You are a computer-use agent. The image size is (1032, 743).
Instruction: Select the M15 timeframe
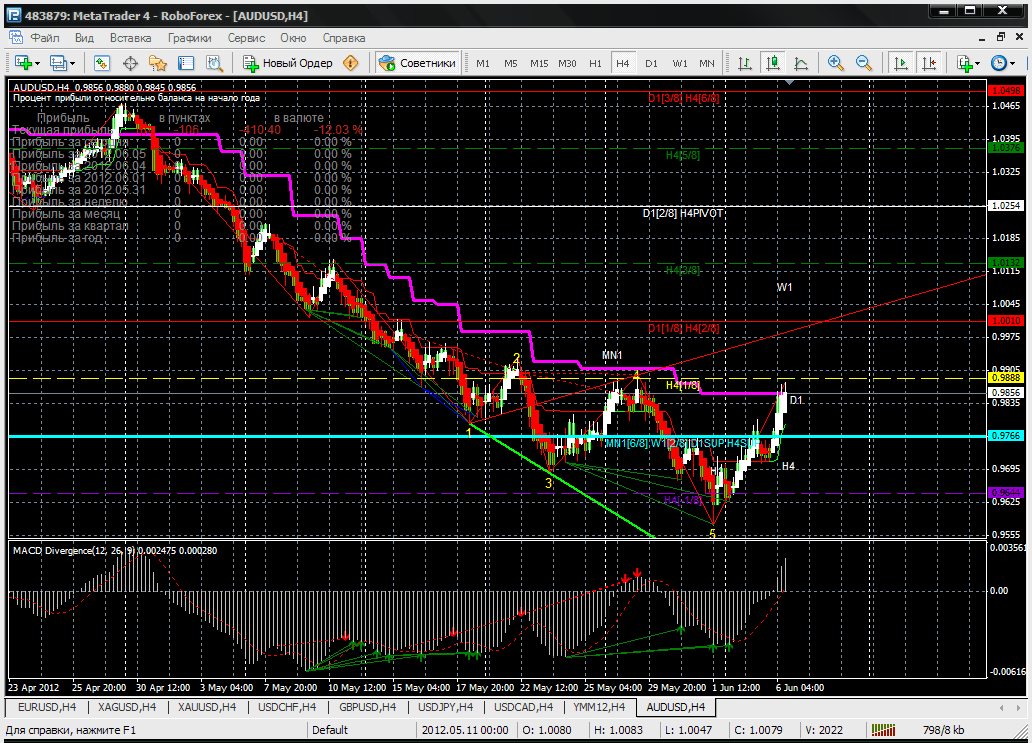click(539, 63)
